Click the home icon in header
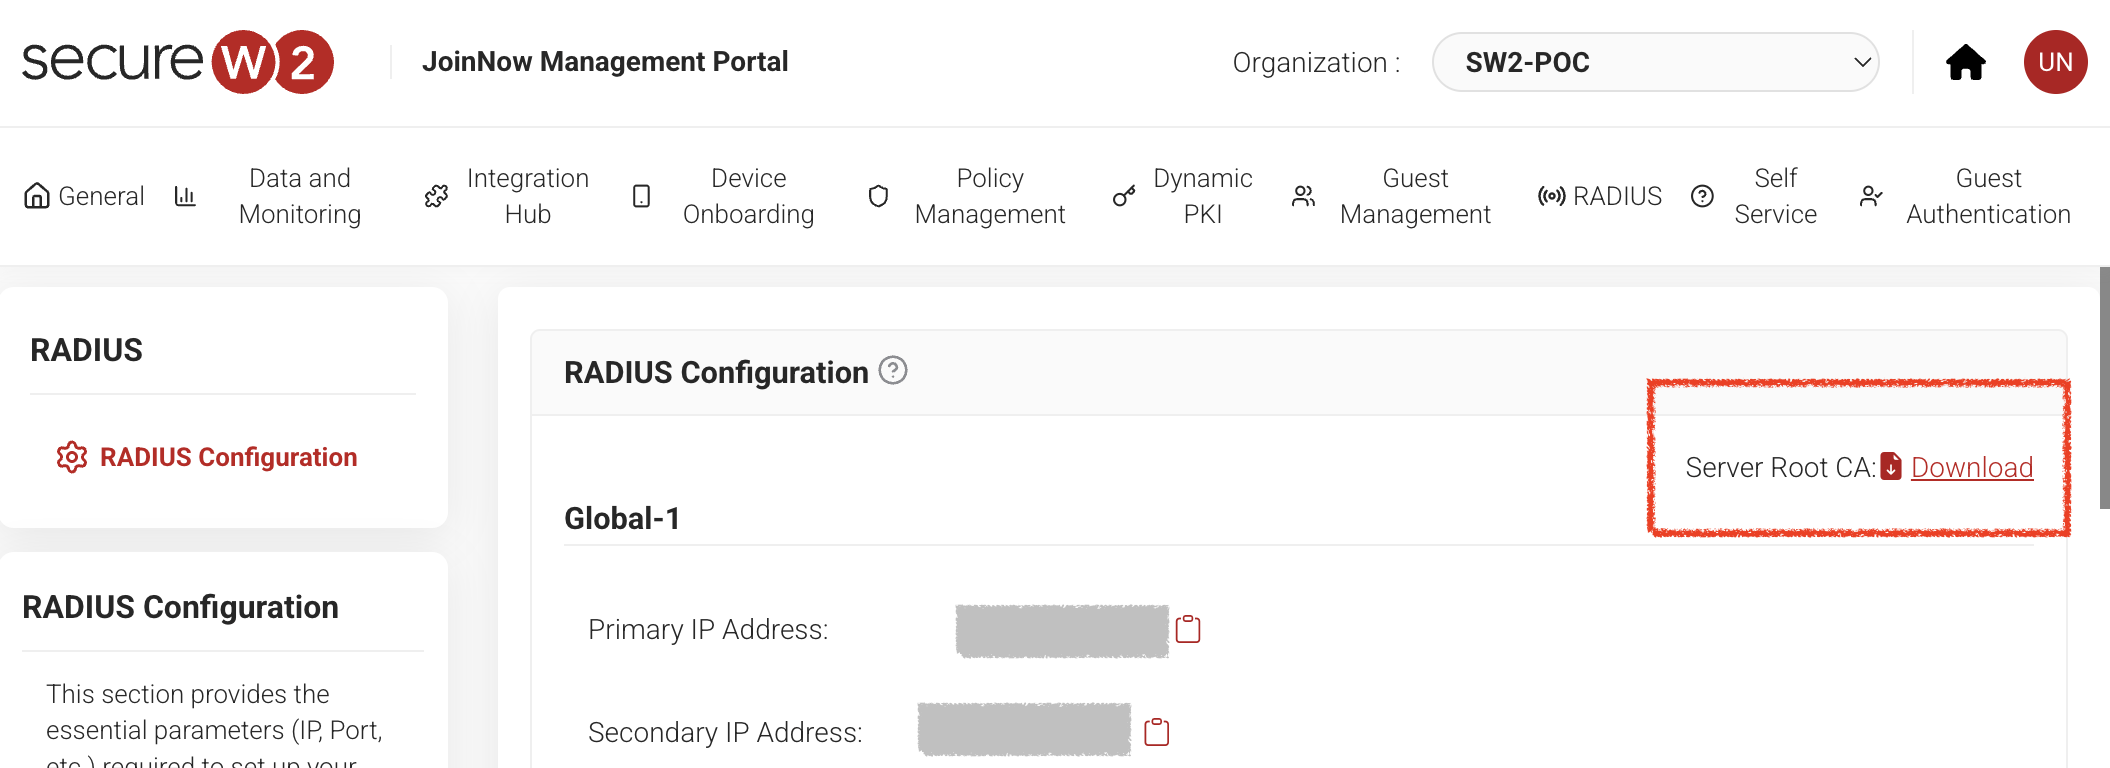Viewport: 2110px width, 768px height. (x=1965, y=62)
